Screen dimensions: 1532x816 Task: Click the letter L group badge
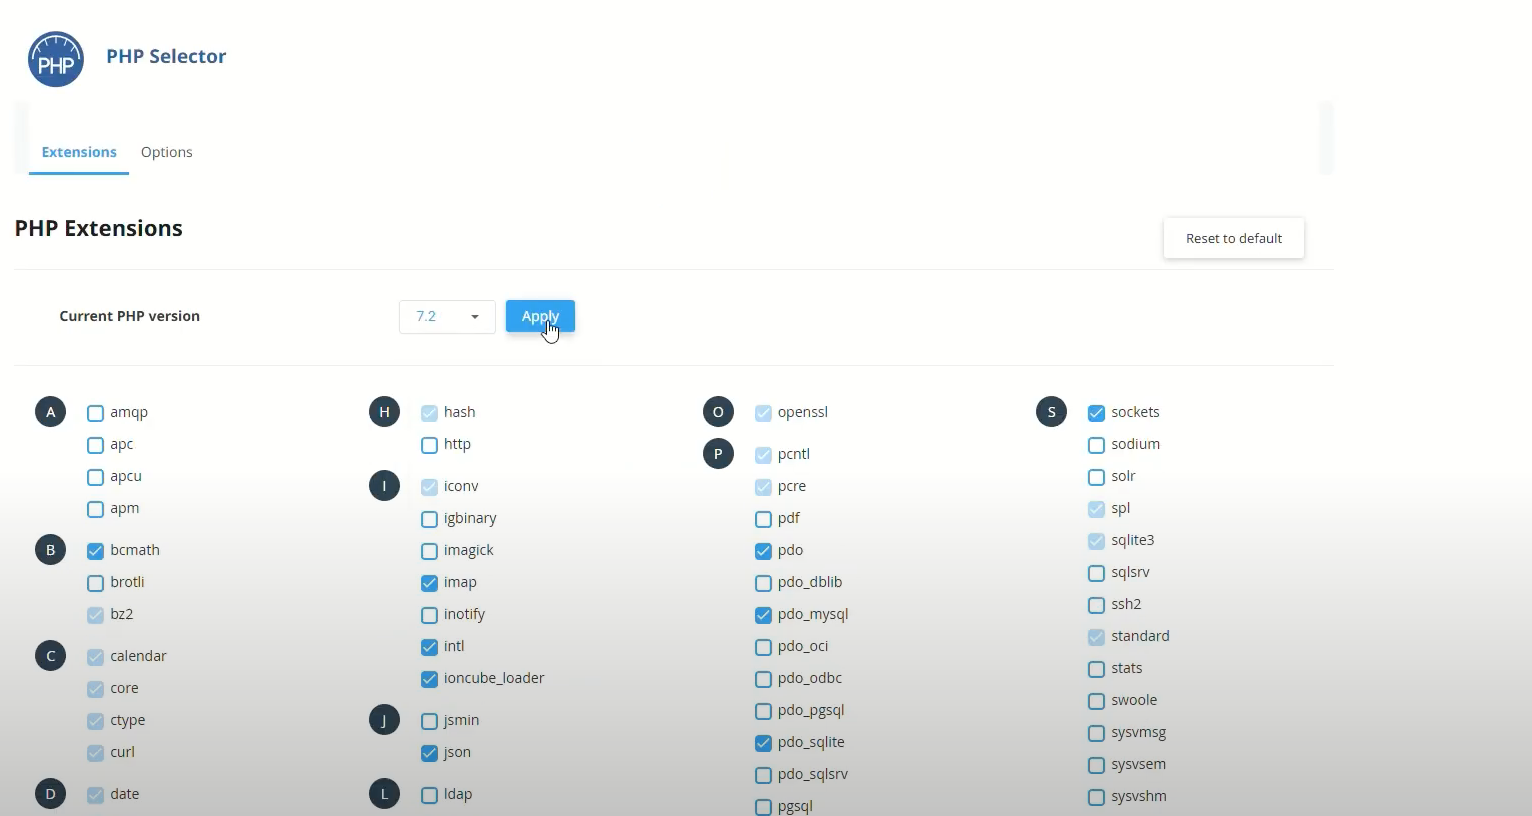click(x=384, y=794)
